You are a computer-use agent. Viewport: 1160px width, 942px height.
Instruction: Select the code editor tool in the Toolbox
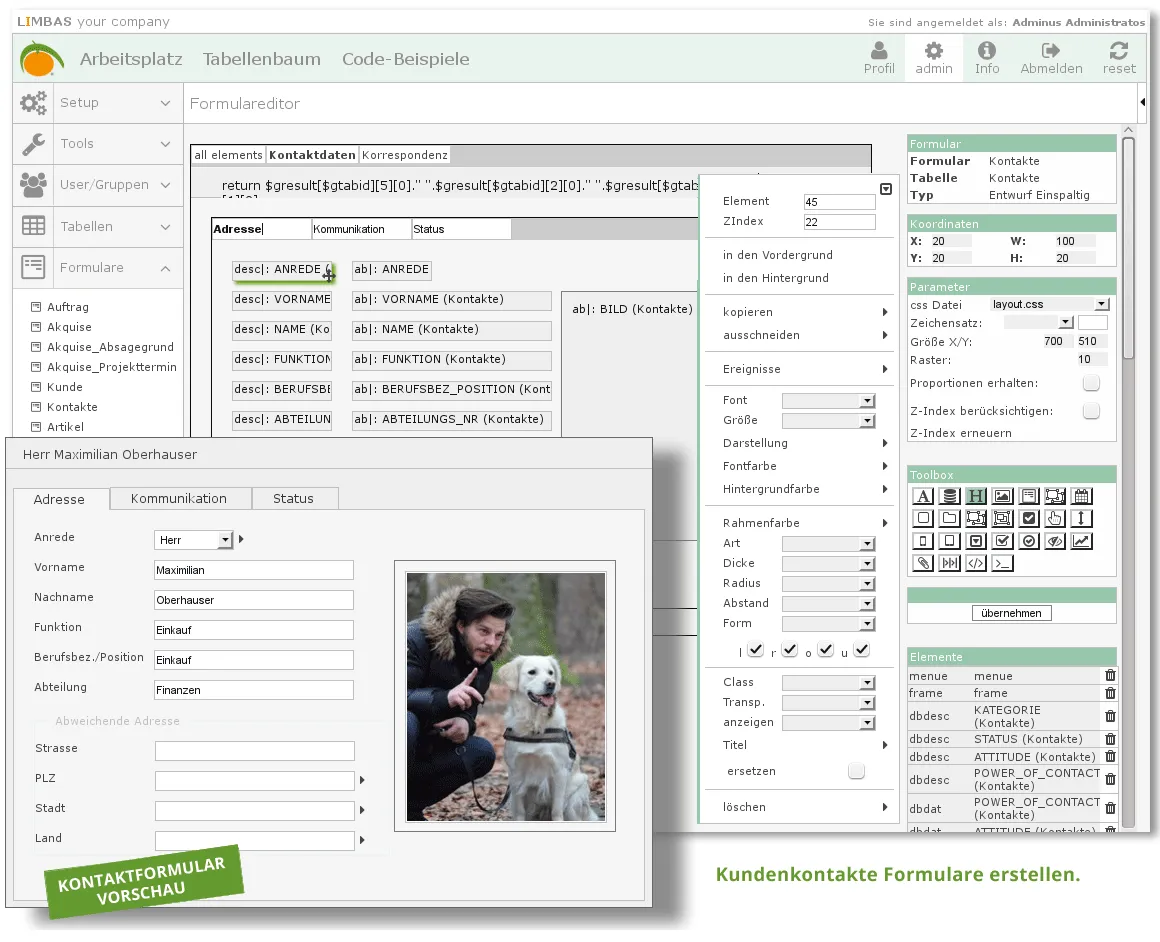pyautogui.click(x=975, y=561)
